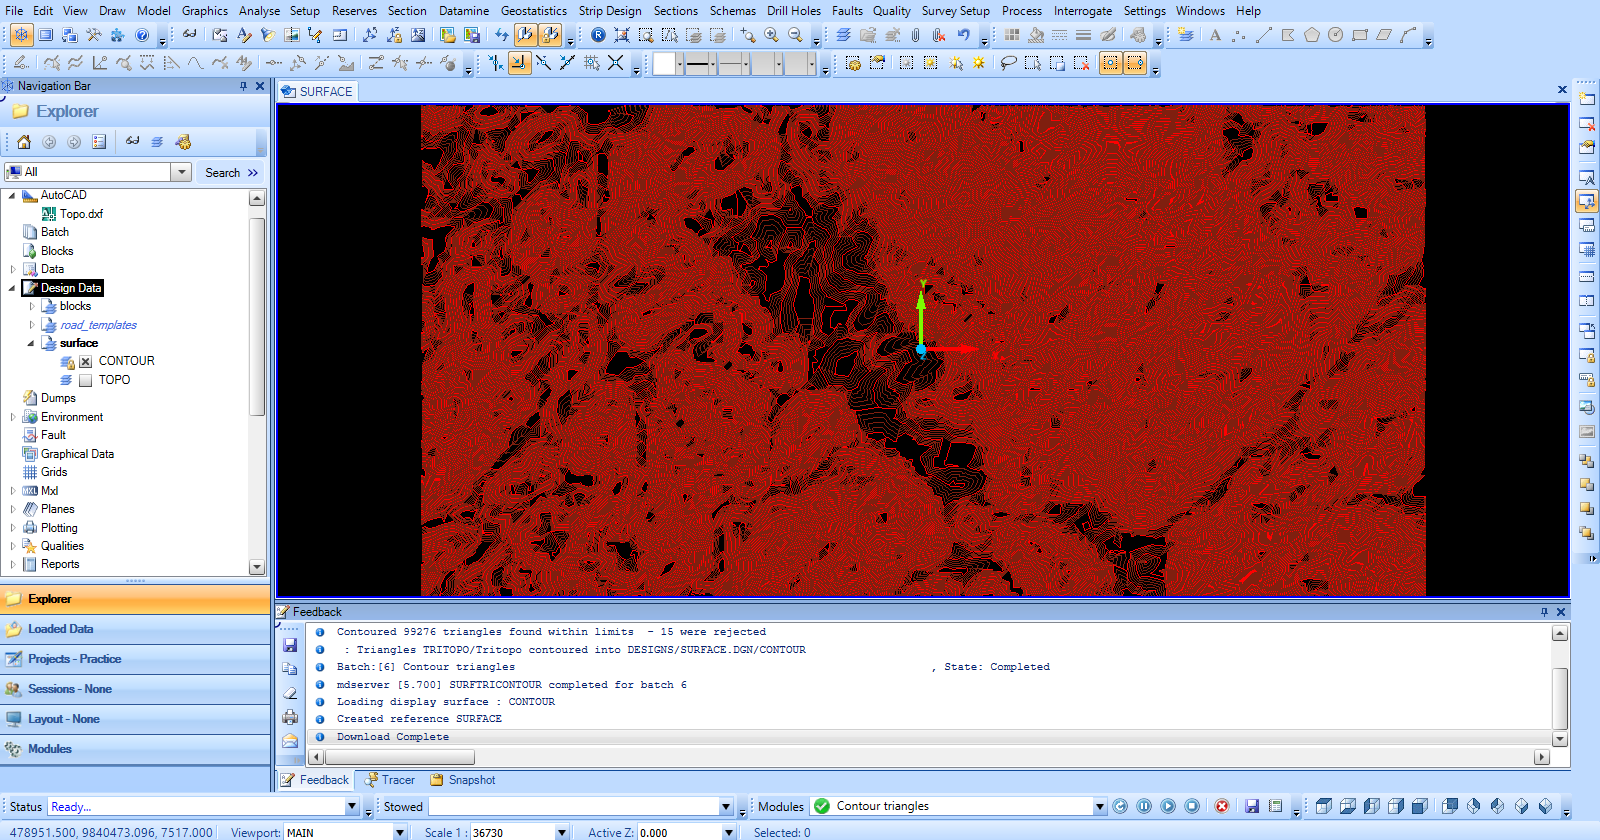Click the zoom in magnifier icon

(771, 35)
